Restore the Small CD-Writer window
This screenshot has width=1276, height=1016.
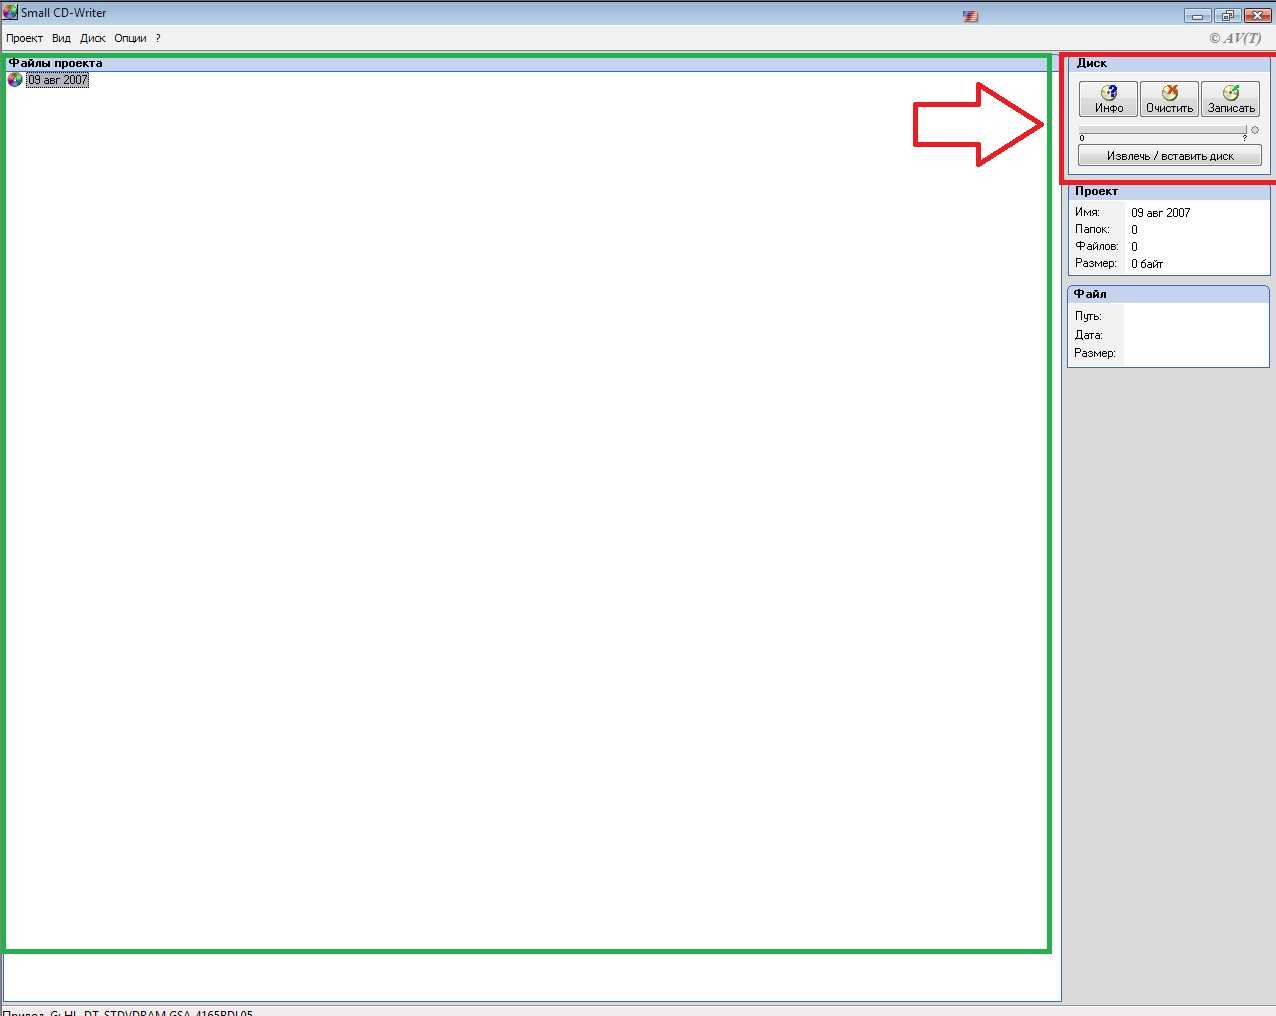pyautogui.click(x=1227, y=16)
